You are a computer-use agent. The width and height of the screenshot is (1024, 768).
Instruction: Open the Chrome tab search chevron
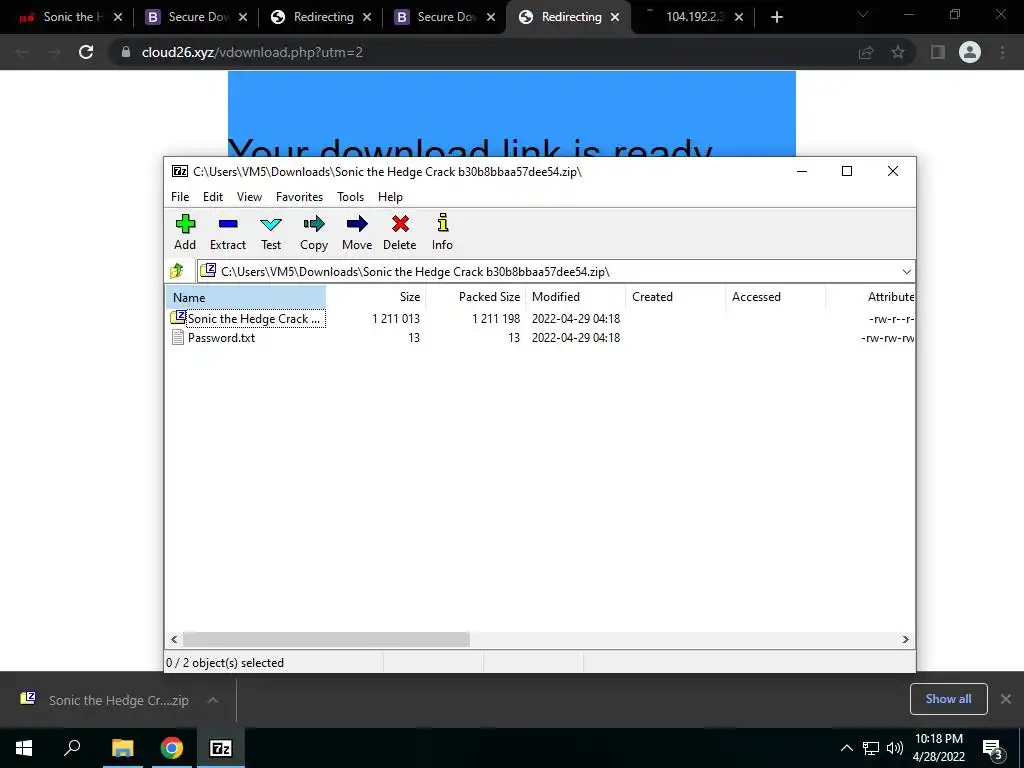(x=863, y=14)
